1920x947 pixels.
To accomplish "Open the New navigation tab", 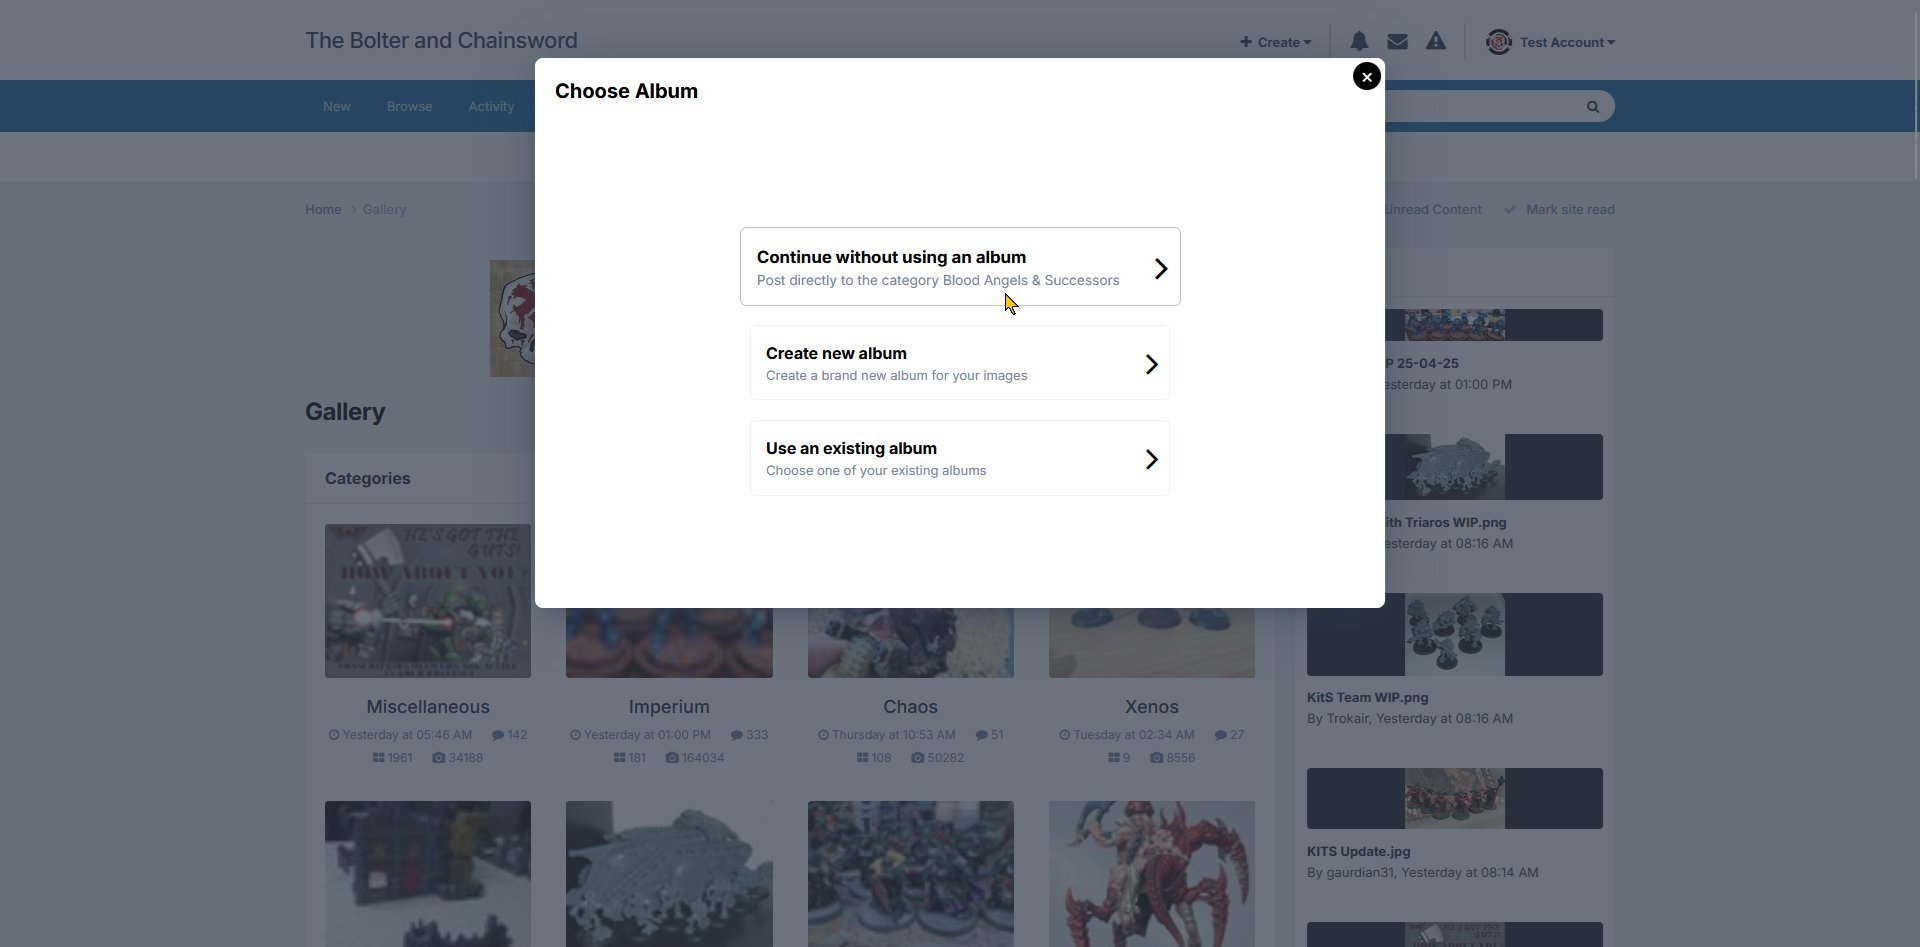I will [336, 107].
